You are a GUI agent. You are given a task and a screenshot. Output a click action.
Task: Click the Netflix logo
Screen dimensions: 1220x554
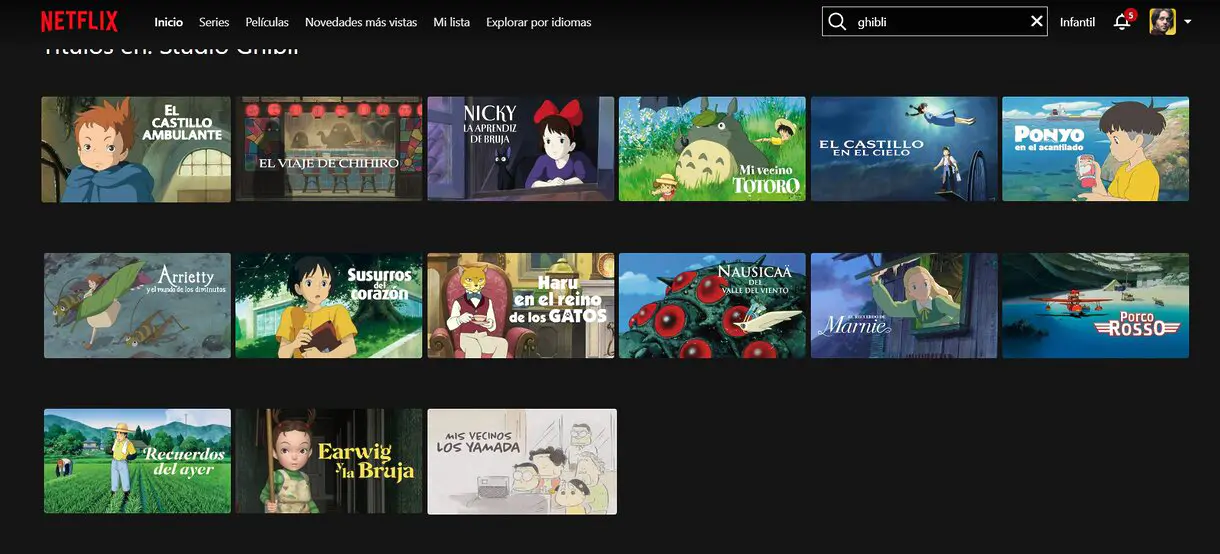pyautogui.click(x=79, y=21)
